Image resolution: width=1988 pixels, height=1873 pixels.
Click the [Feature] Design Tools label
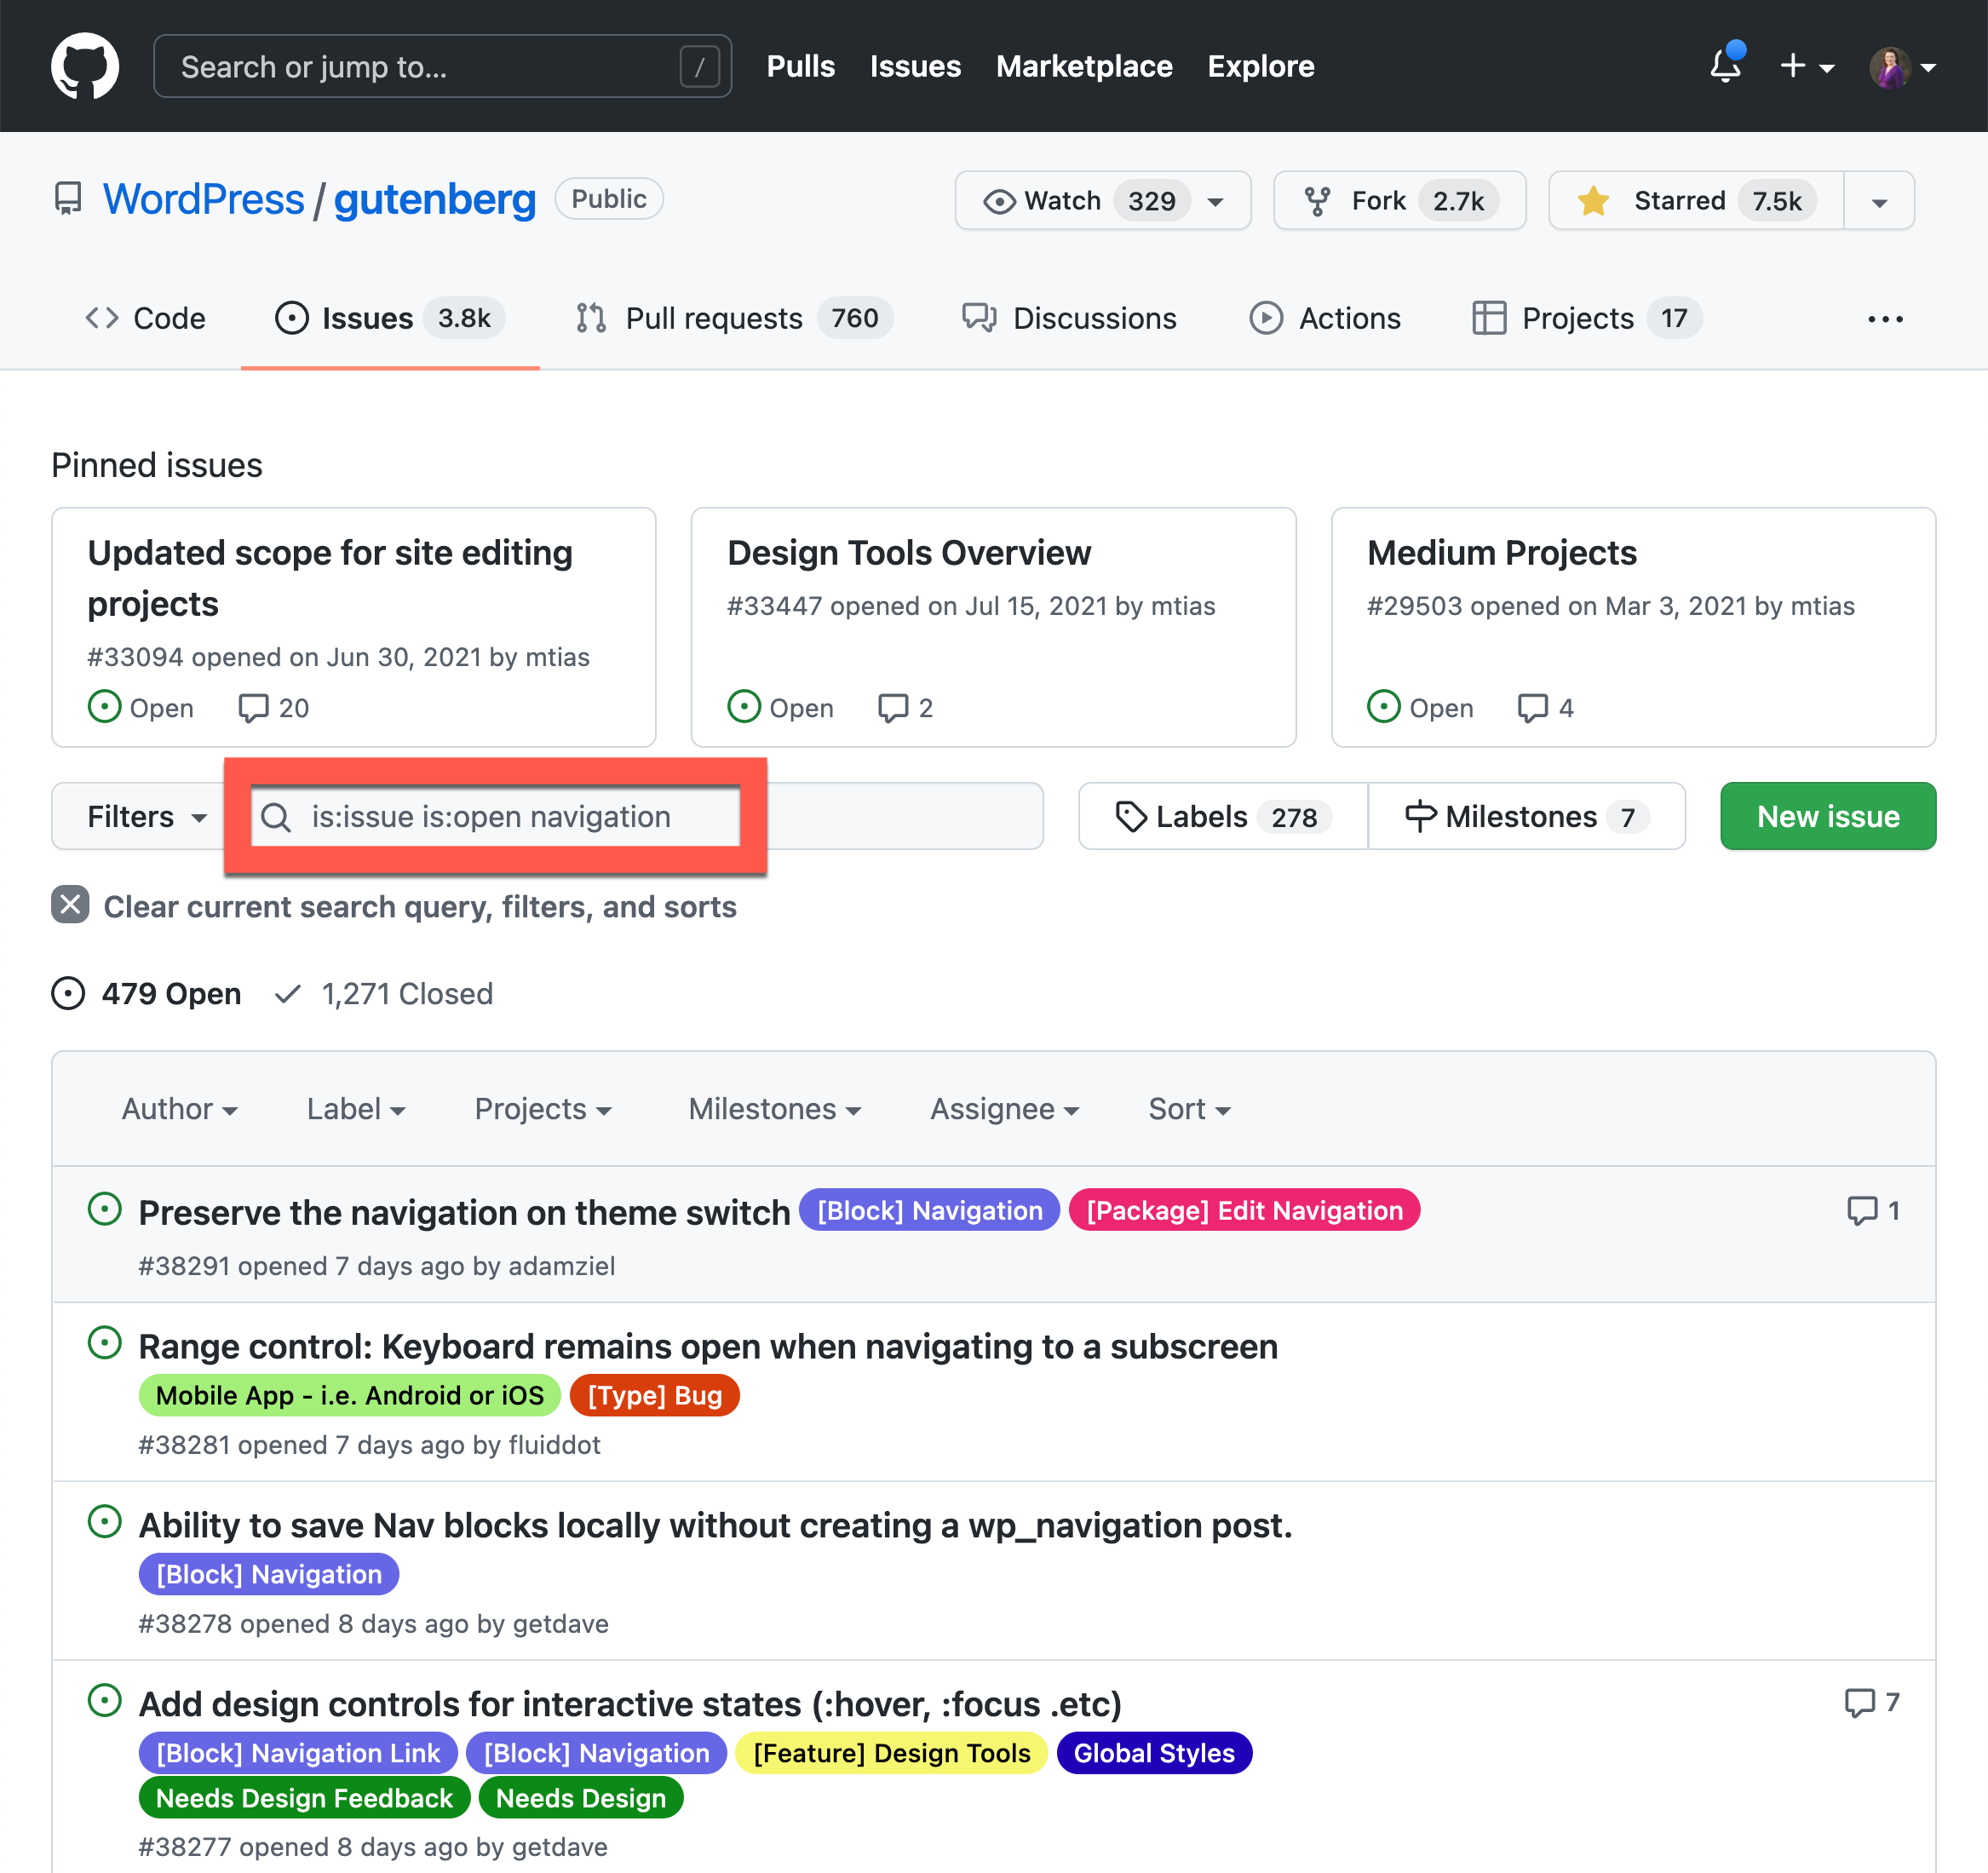pyautogui.click(x=891, y=1753)
